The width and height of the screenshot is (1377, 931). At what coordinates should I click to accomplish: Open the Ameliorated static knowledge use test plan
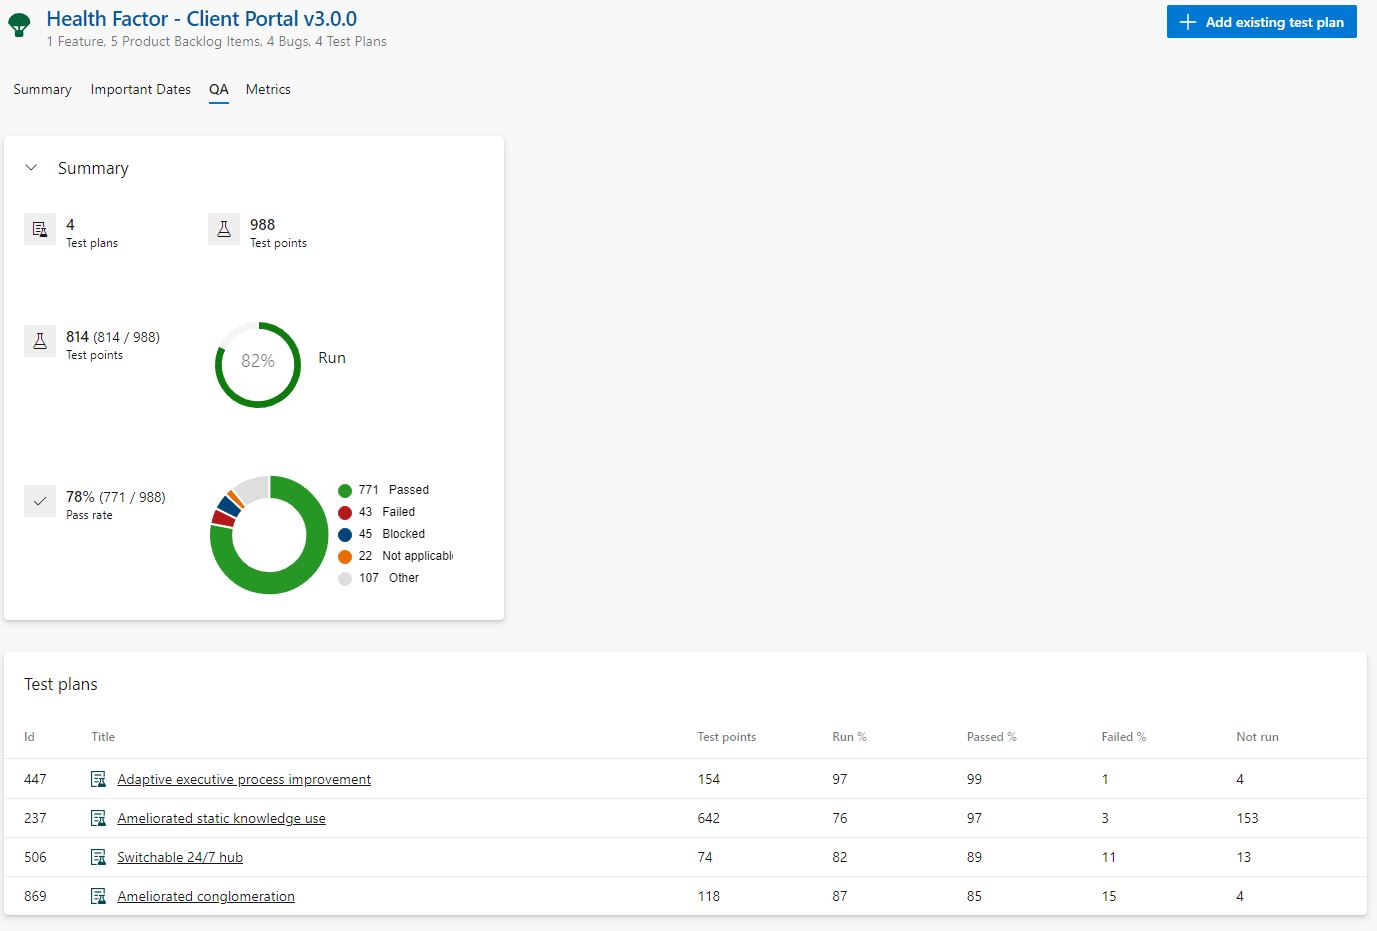(221, 818)
